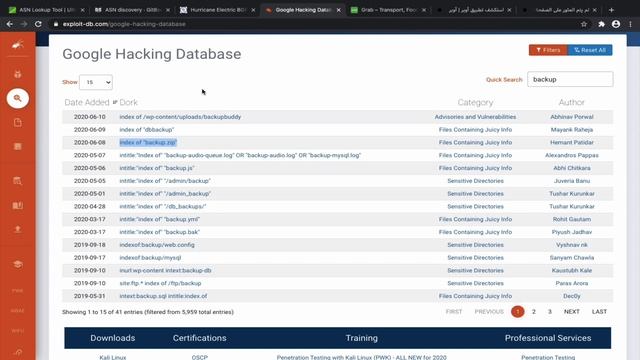Click author Alexandros Pappas

571,155
